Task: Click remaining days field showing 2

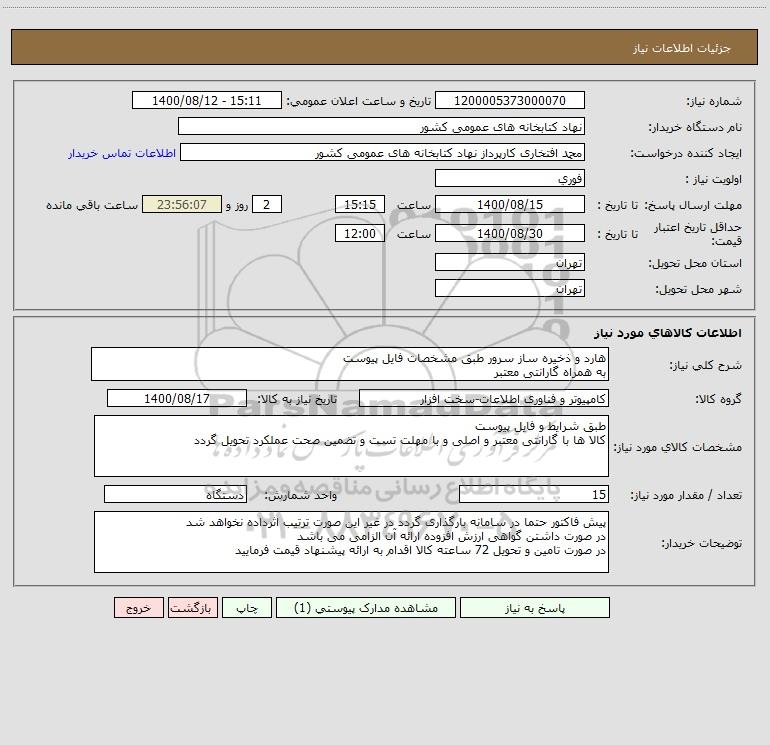Action: point(267,204)
